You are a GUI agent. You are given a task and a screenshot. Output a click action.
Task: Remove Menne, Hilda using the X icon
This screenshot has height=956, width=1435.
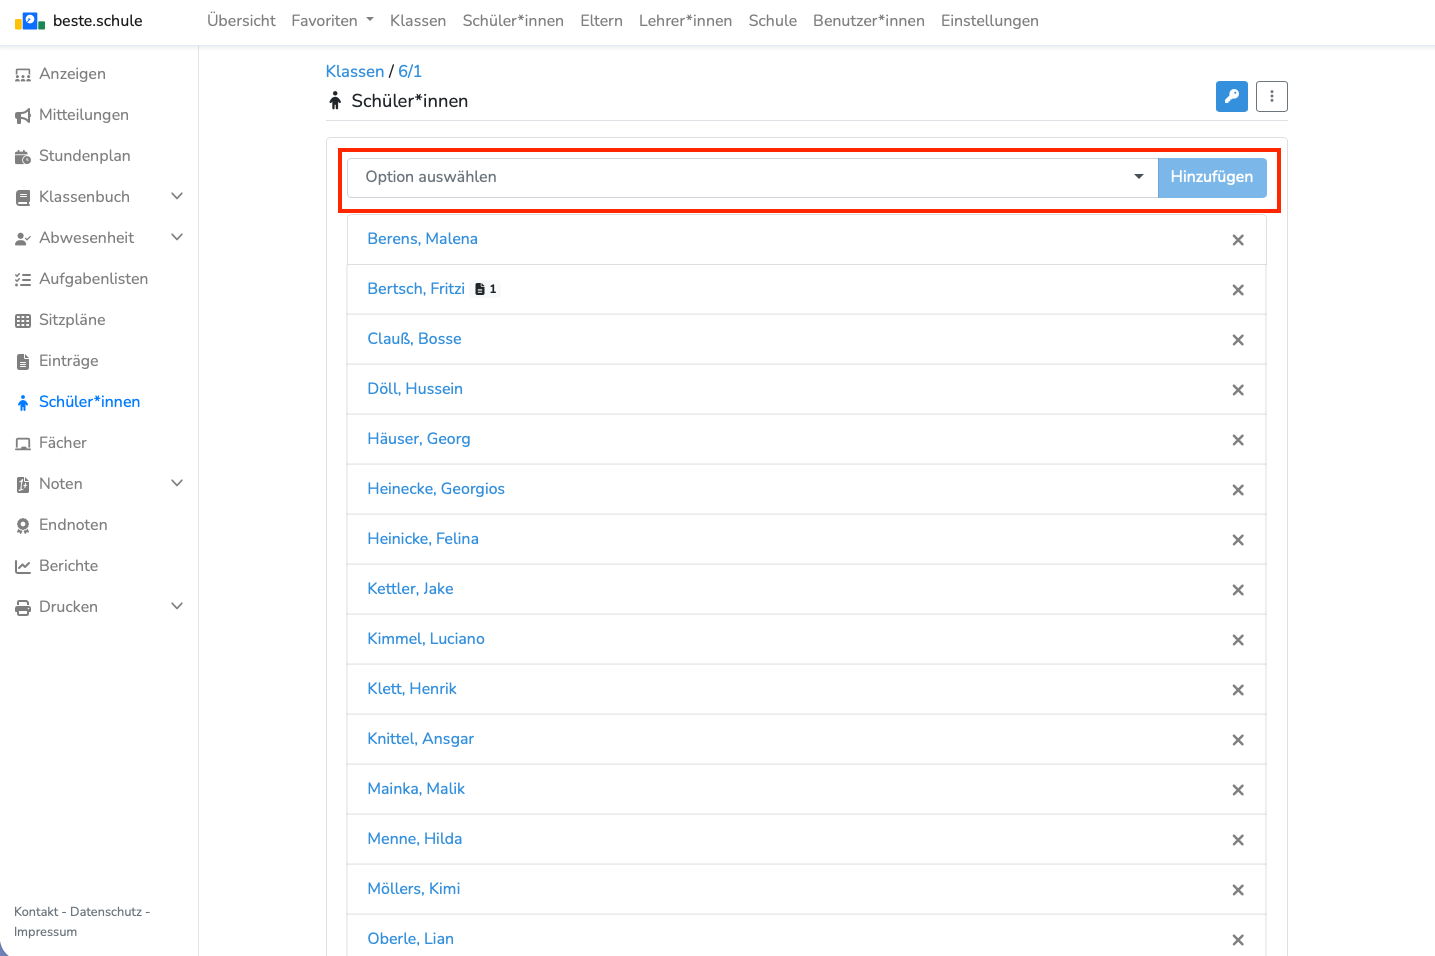coord(1237,840)
